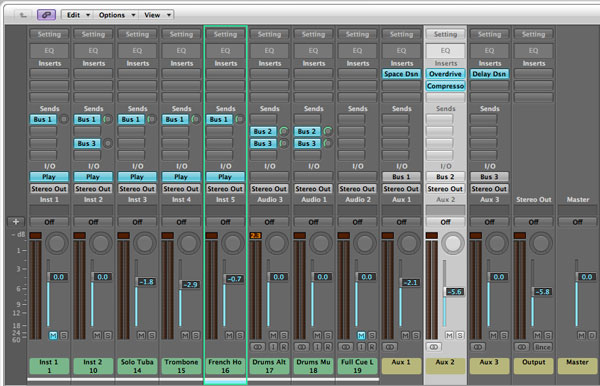Toggle stereo format icon on Aux 1 channel
This screenshot has height=386, width=600.
390,347
